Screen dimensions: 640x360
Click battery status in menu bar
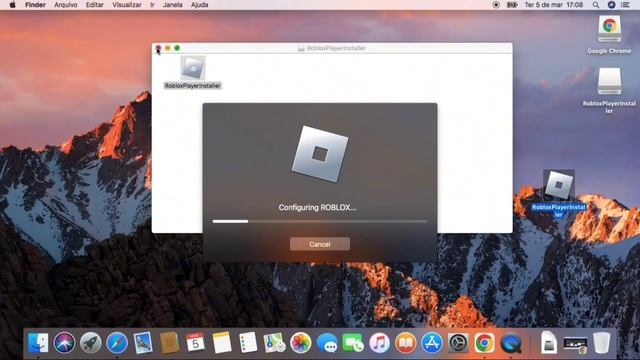pyautogui.click(x=512, y=5)
